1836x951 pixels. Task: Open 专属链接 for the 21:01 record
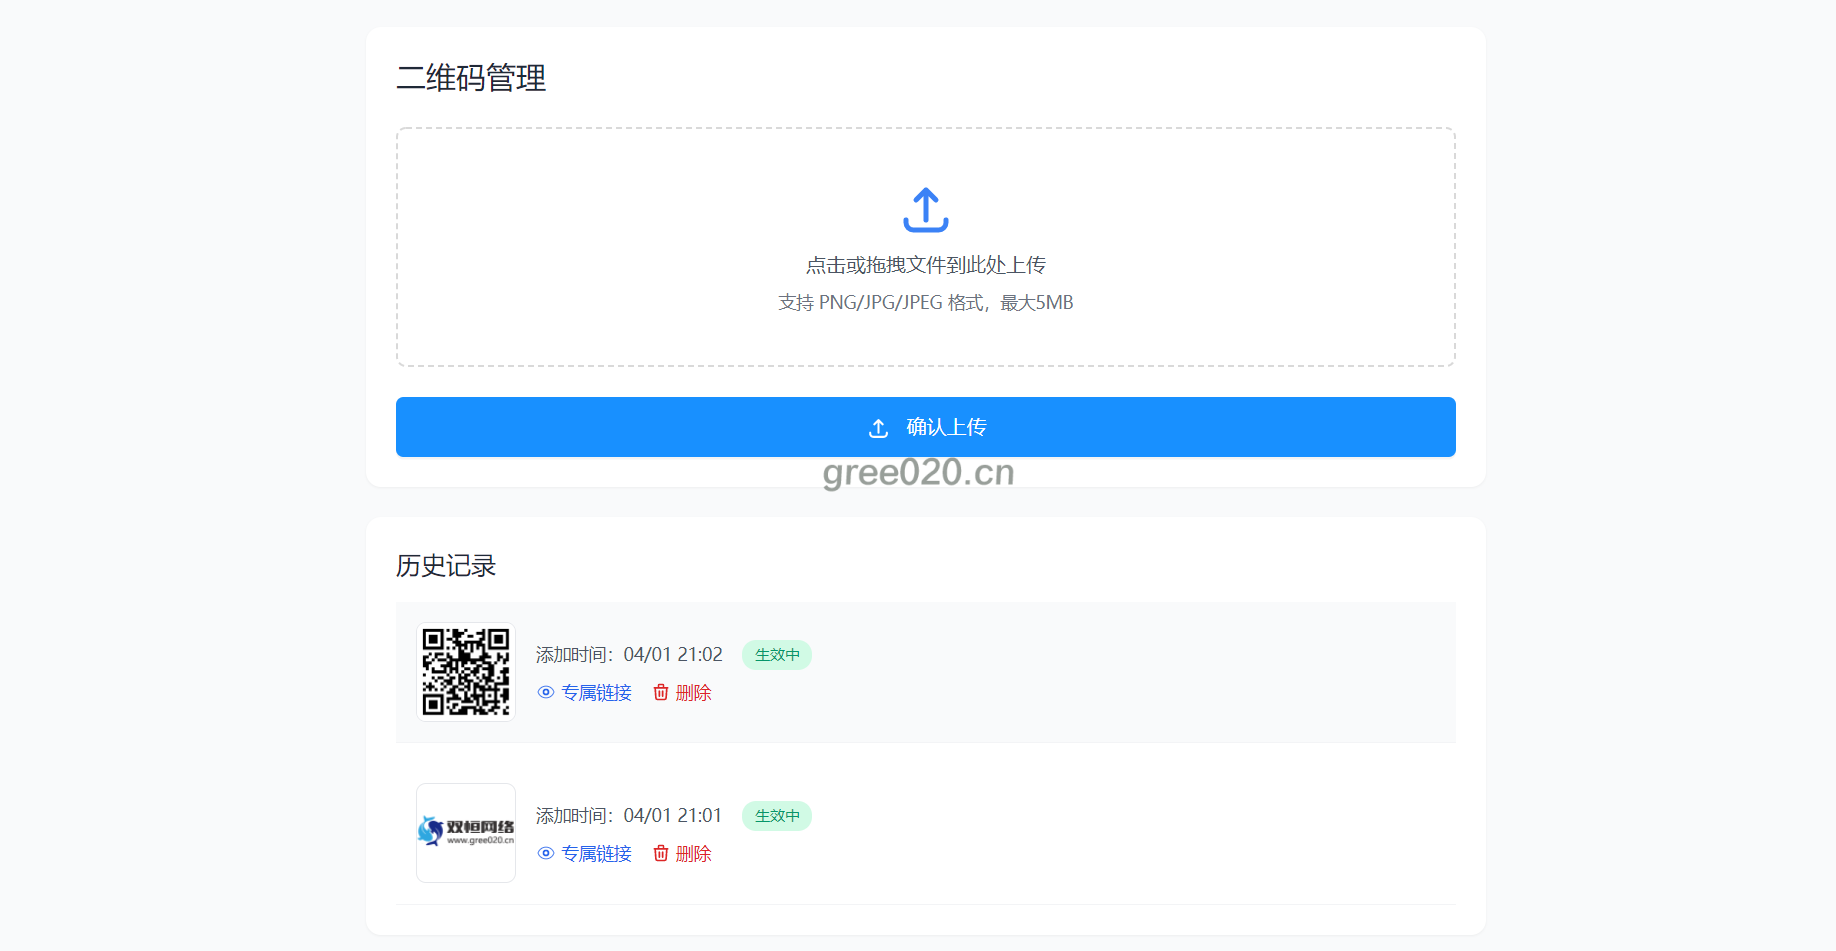click(596, 854)
